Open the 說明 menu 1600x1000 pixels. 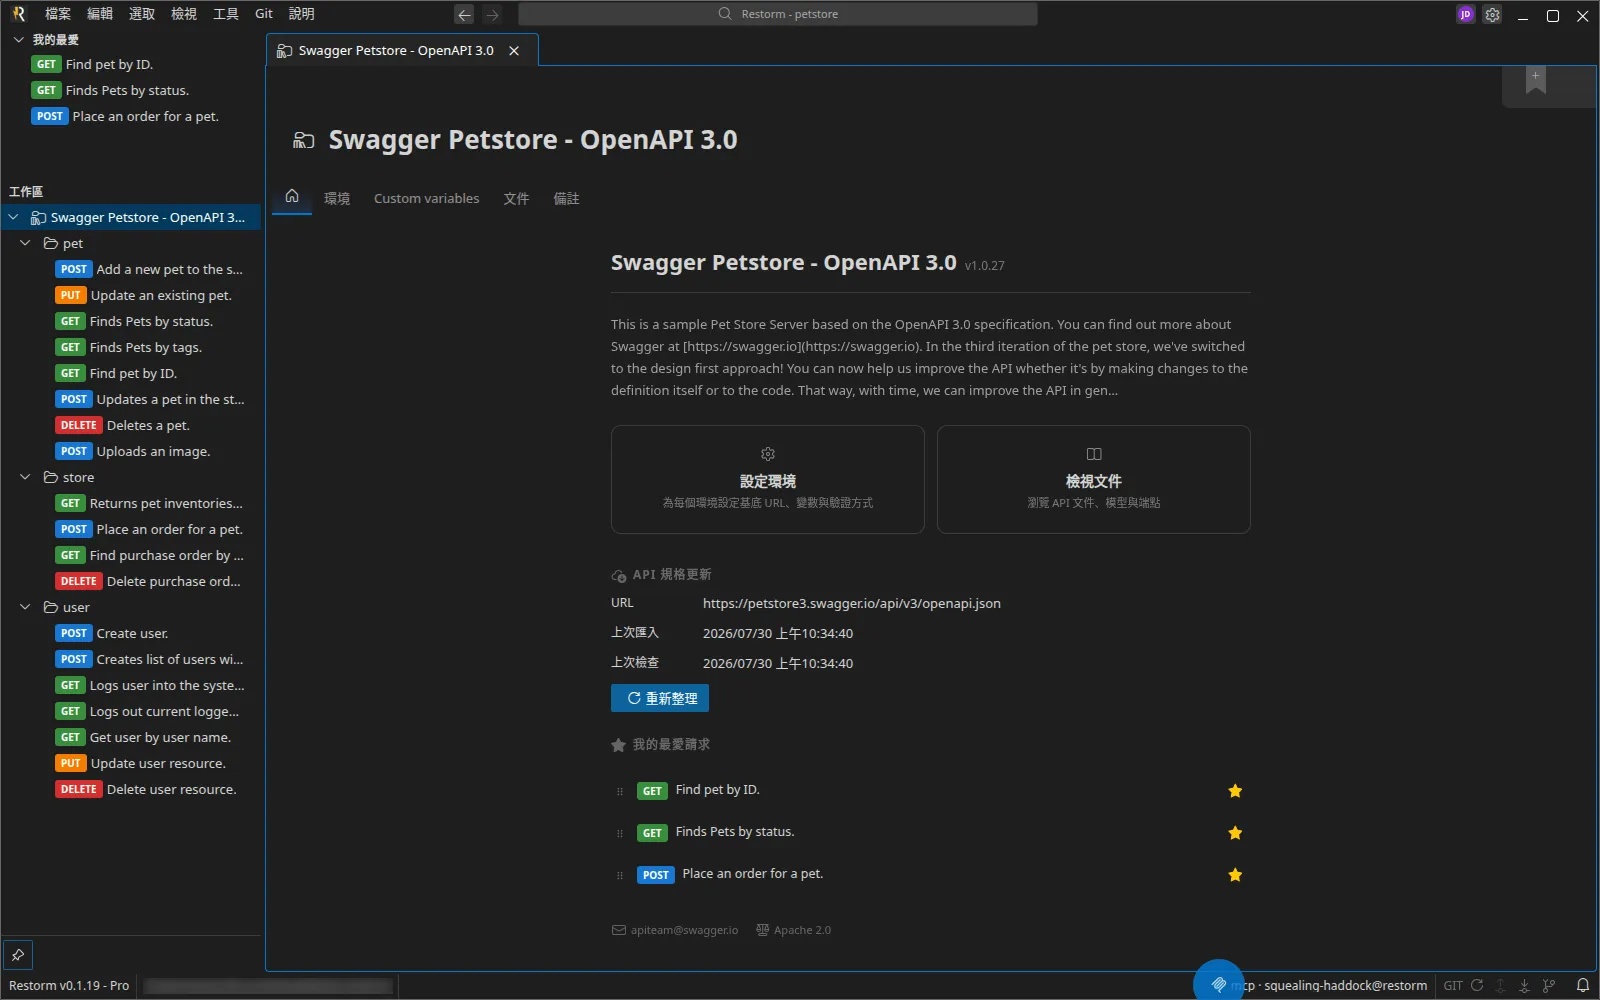(x=301, y=14)
